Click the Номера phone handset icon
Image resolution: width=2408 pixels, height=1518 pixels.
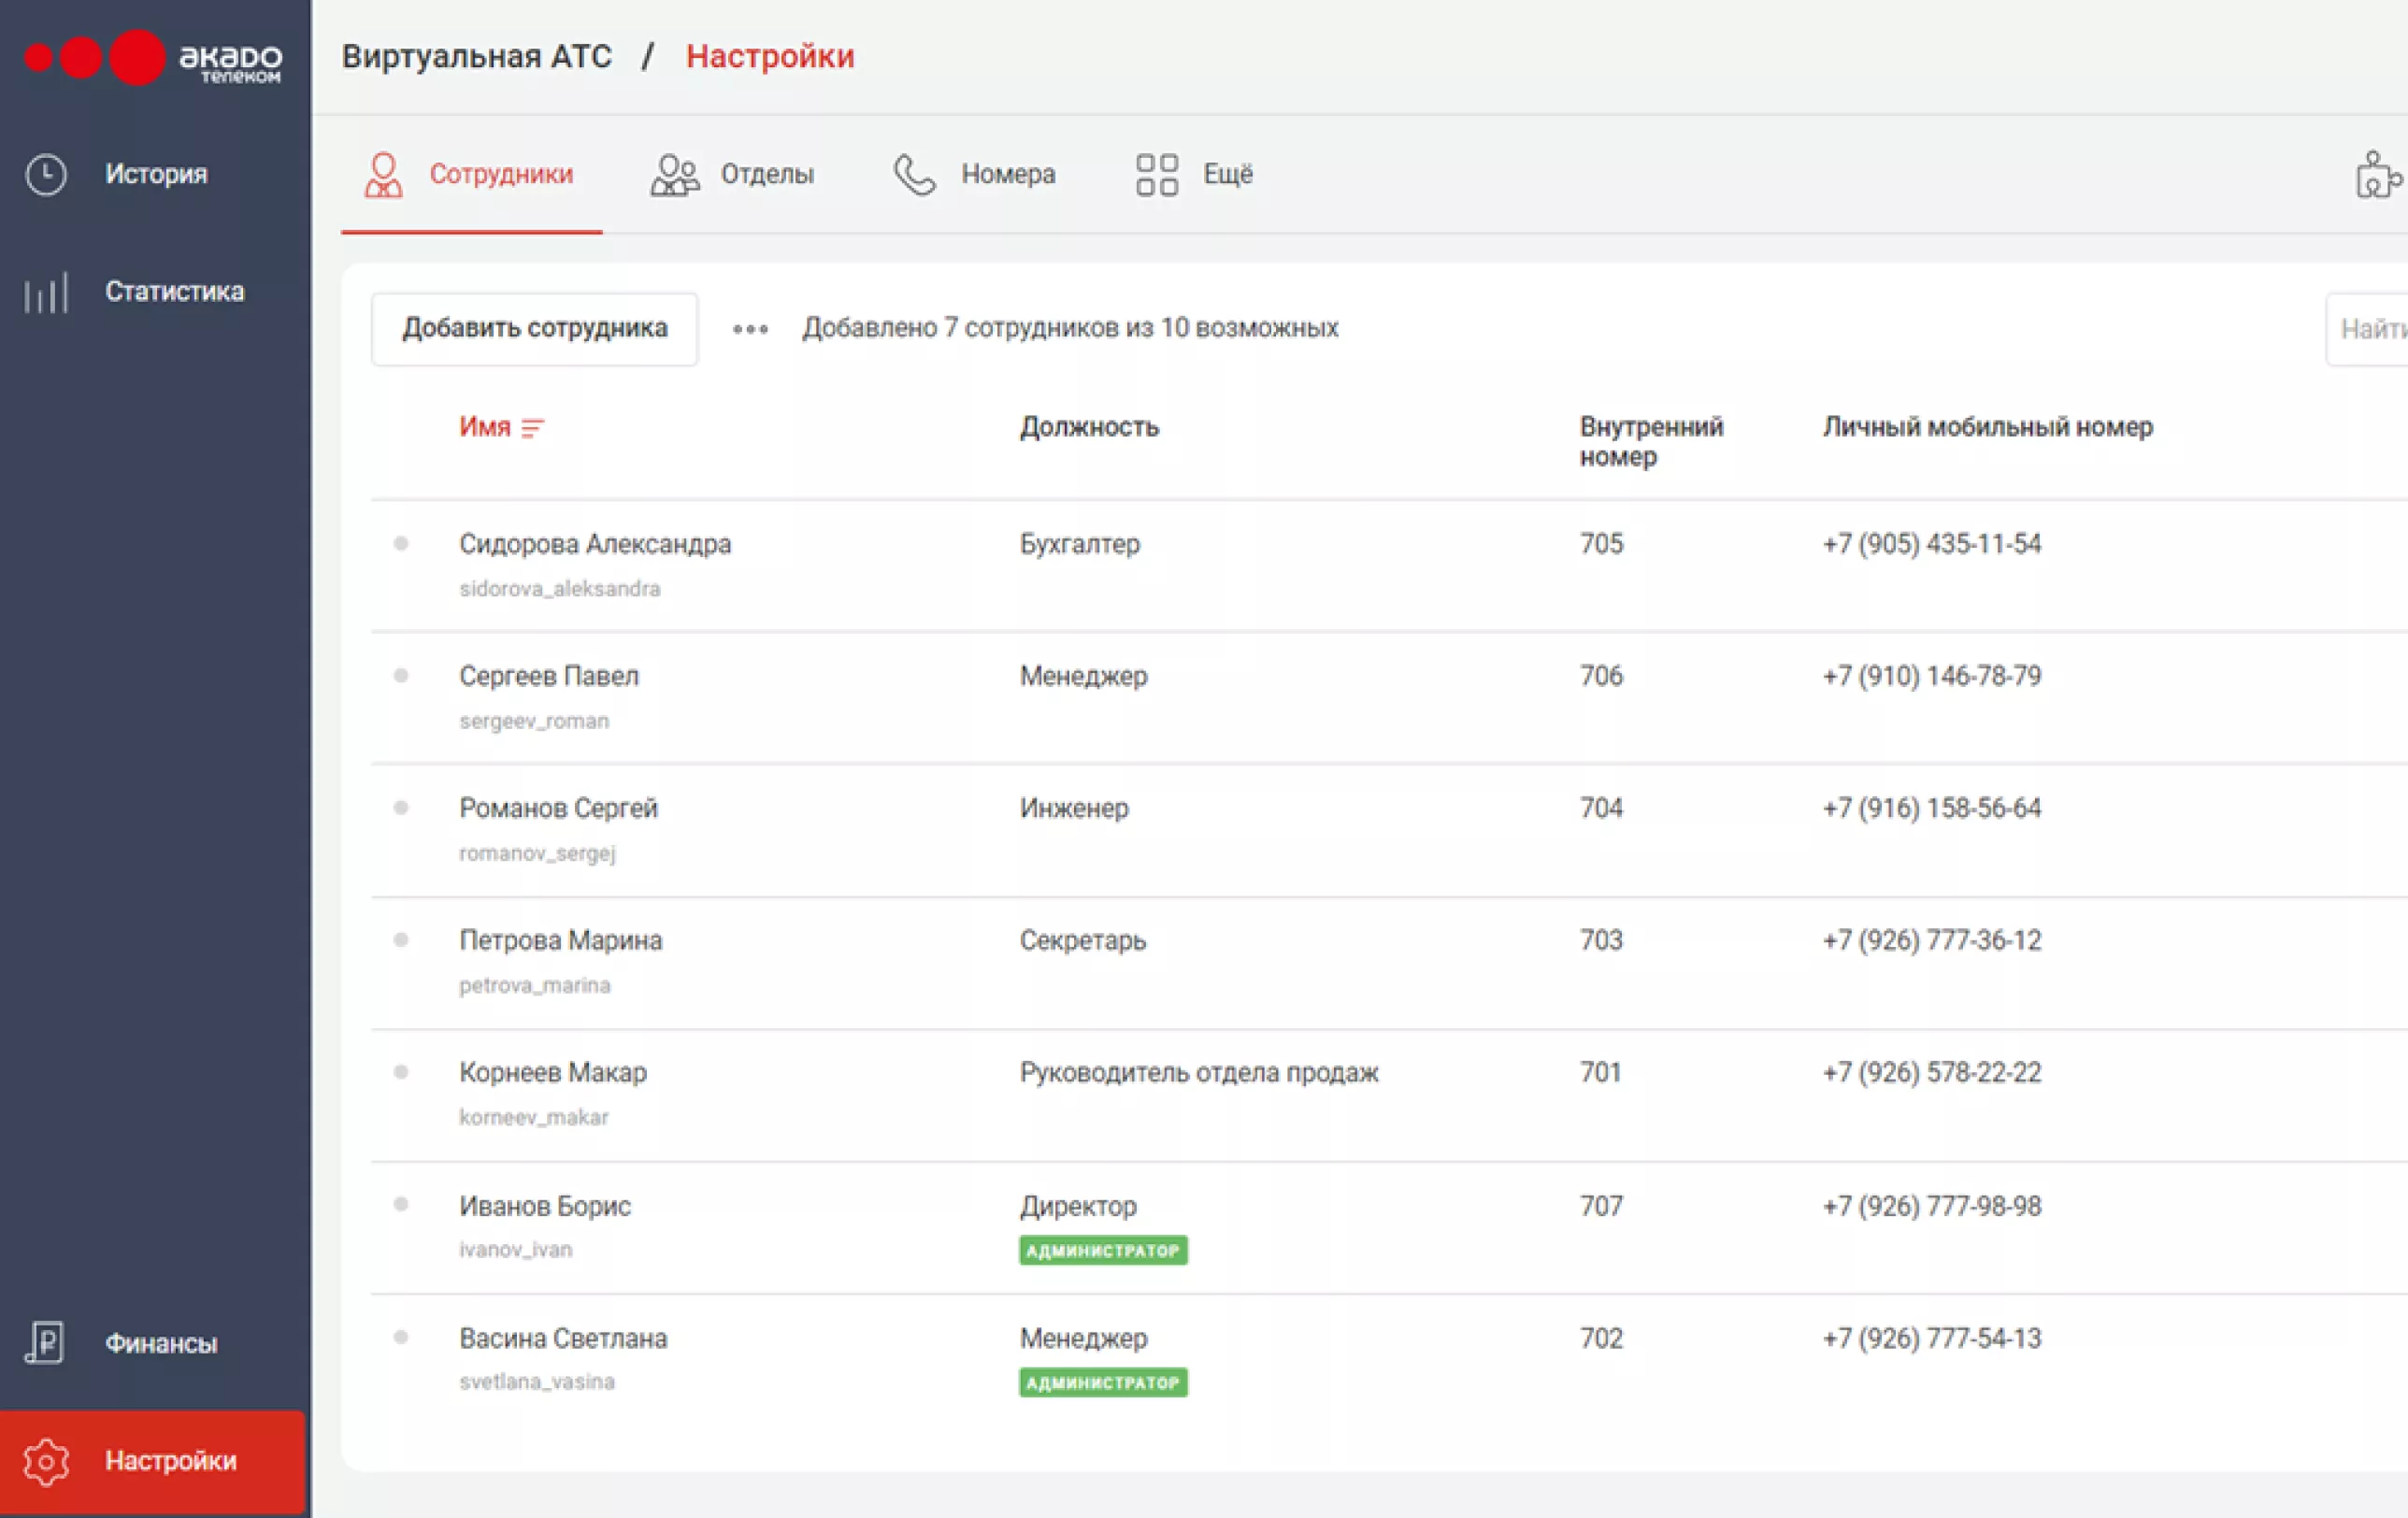[x=914, y=174]
